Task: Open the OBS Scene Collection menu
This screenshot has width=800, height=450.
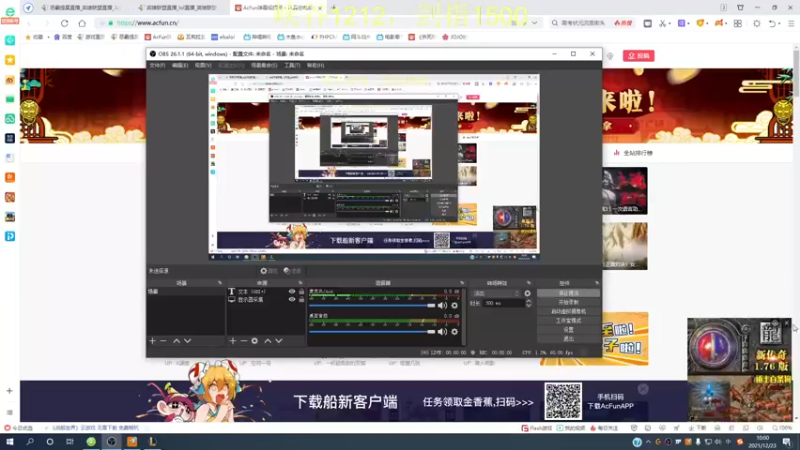Action: pyautogui.click(x=264, y=65)
